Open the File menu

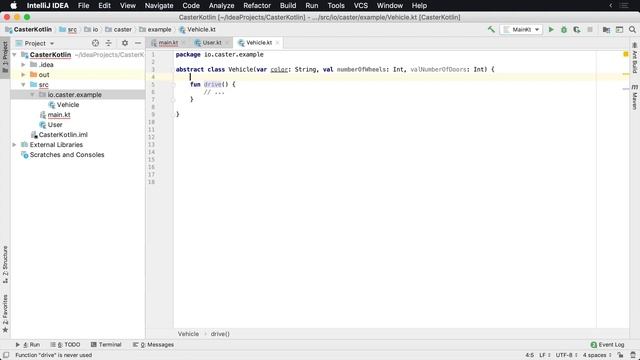[x=83, y=6]
